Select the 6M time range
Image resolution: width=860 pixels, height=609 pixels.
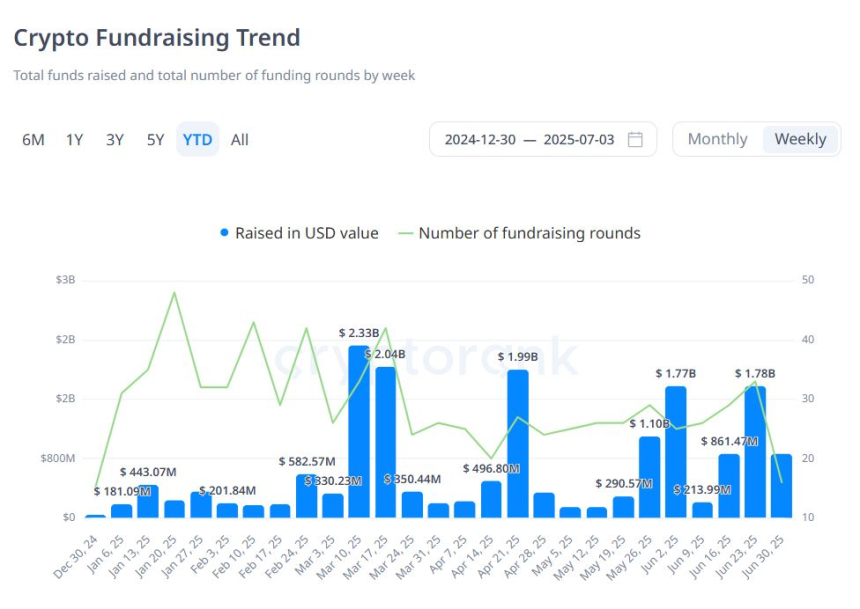(x=33, y=140)
